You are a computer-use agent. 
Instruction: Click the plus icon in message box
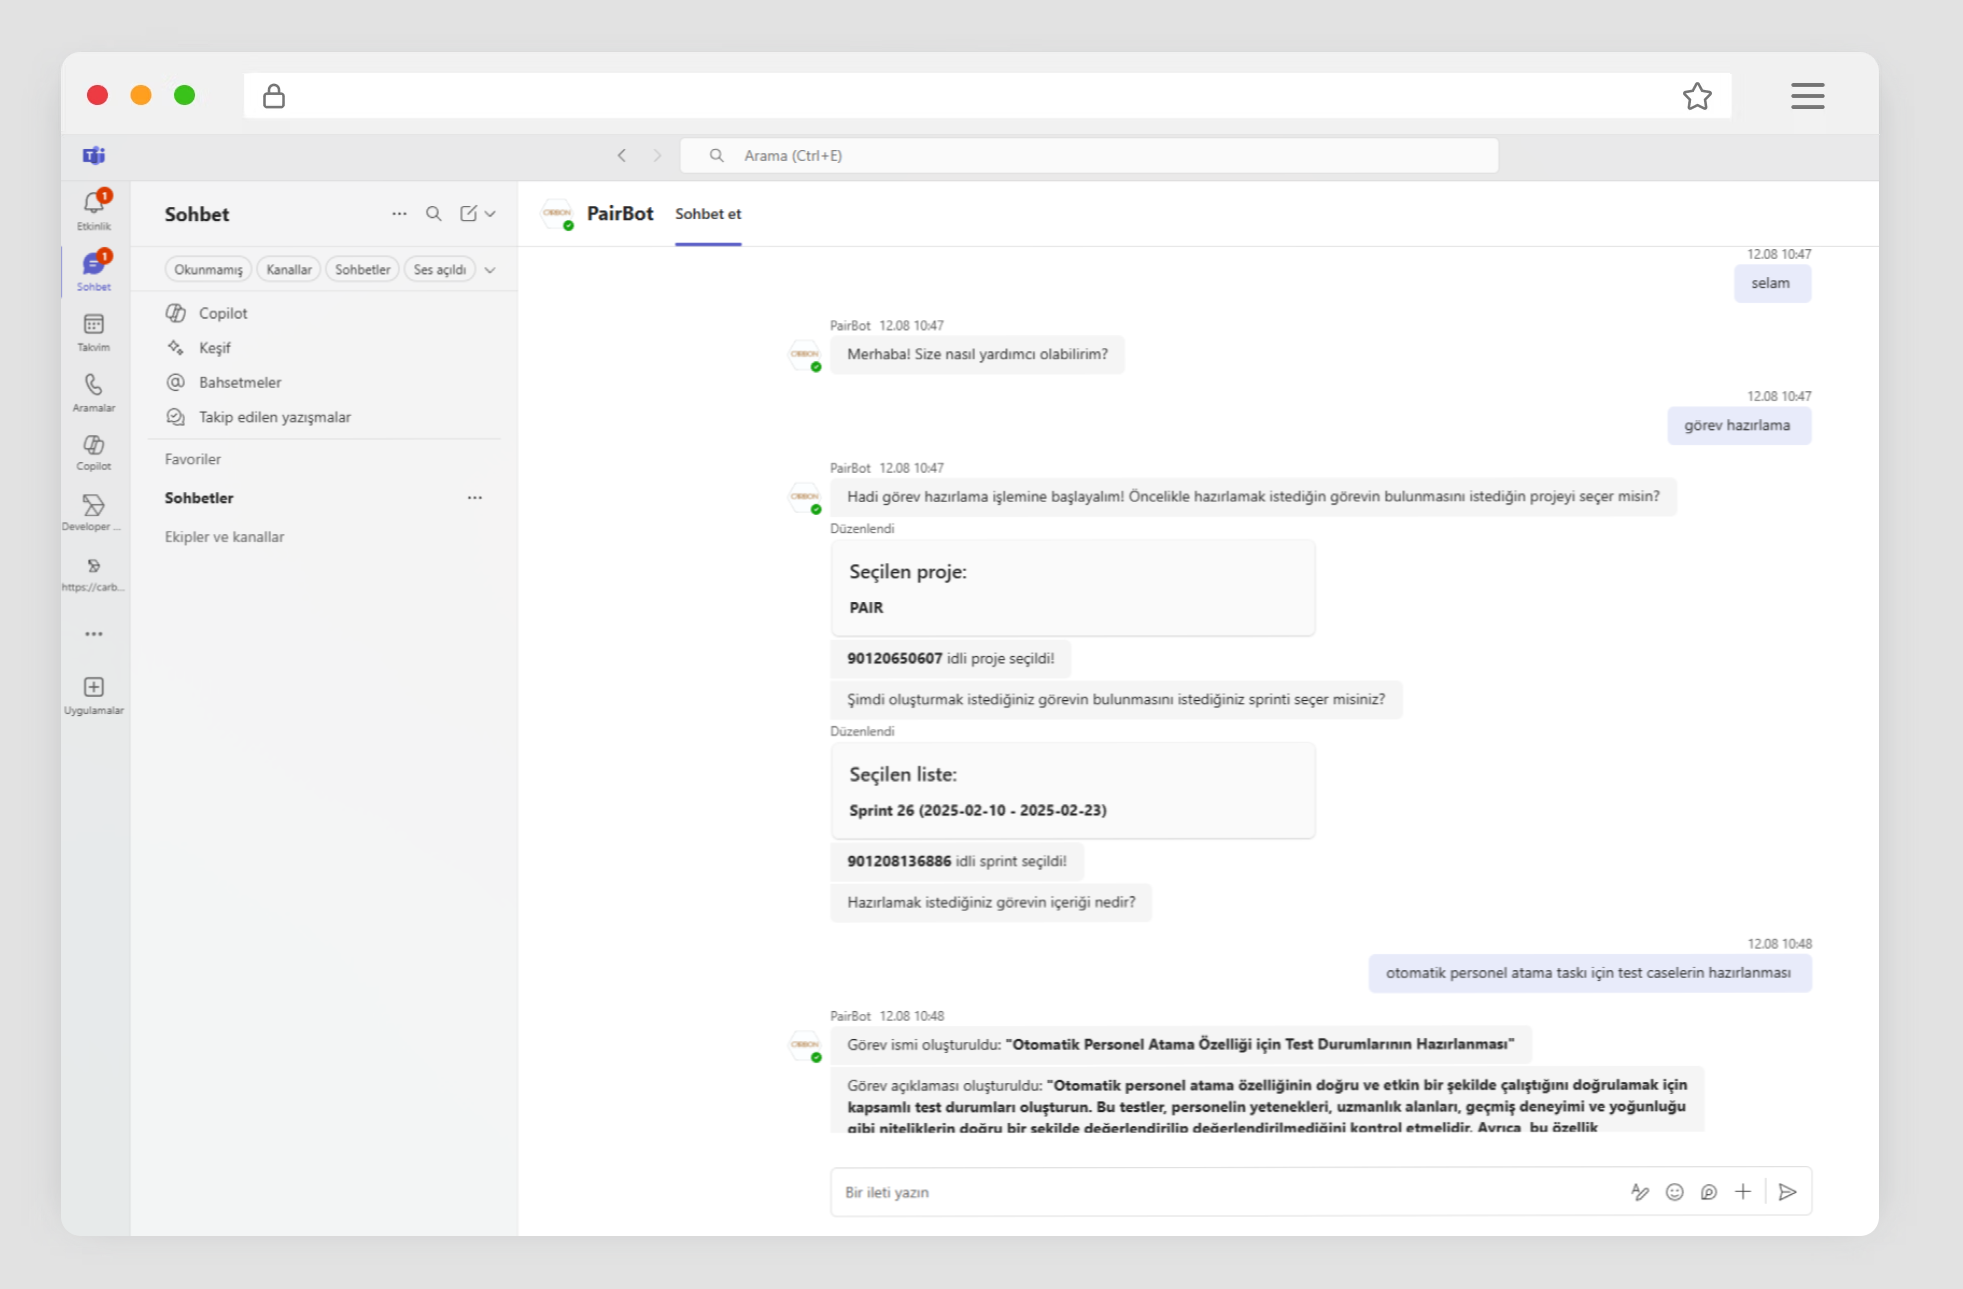(1743, 1192)
